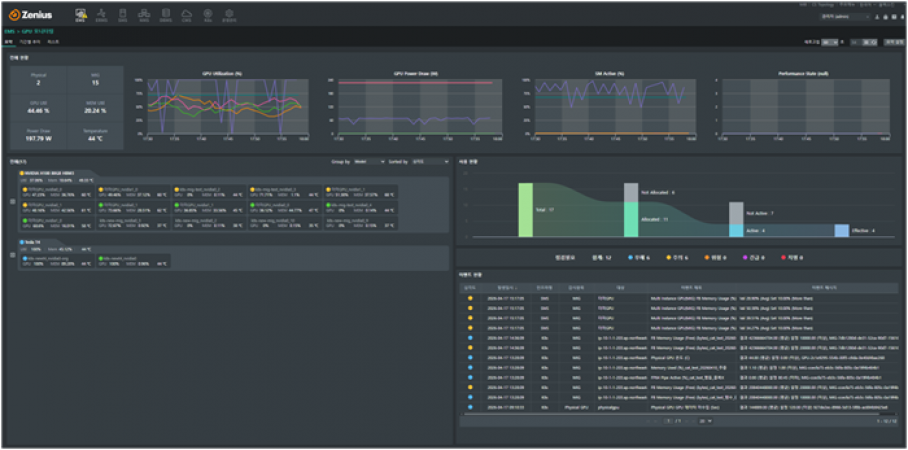Open the highlighted EMS module icon
Image resolution: width=908 pixels, height=450 pixels.
tap(81, 15)
